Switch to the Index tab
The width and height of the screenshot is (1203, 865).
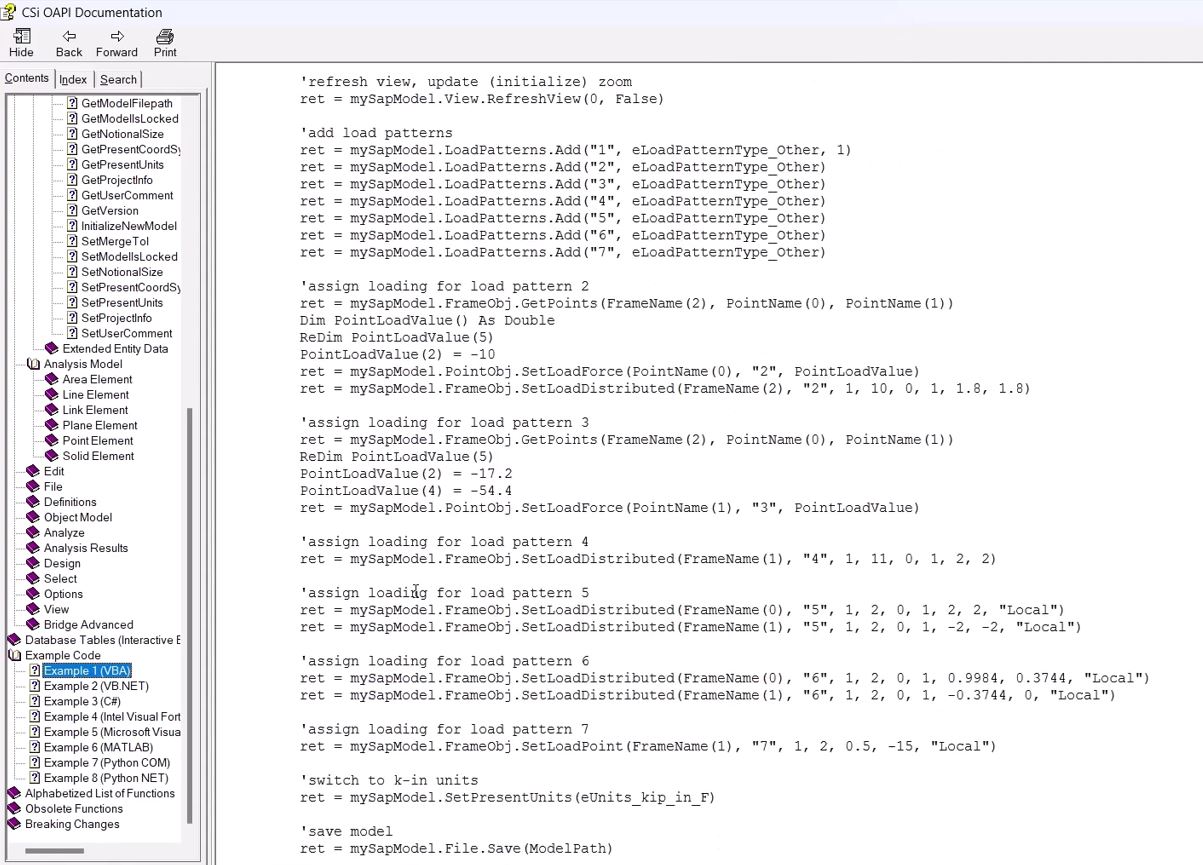tap(72, 78)
